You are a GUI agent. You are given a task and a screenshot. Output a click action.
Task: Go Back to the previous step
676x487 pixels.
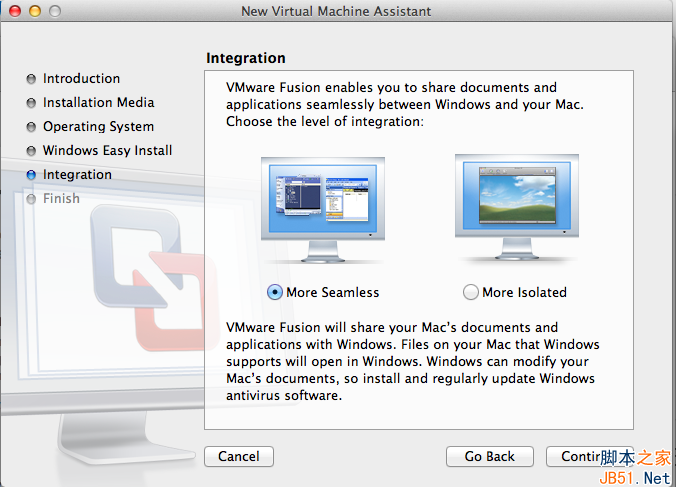490,456
